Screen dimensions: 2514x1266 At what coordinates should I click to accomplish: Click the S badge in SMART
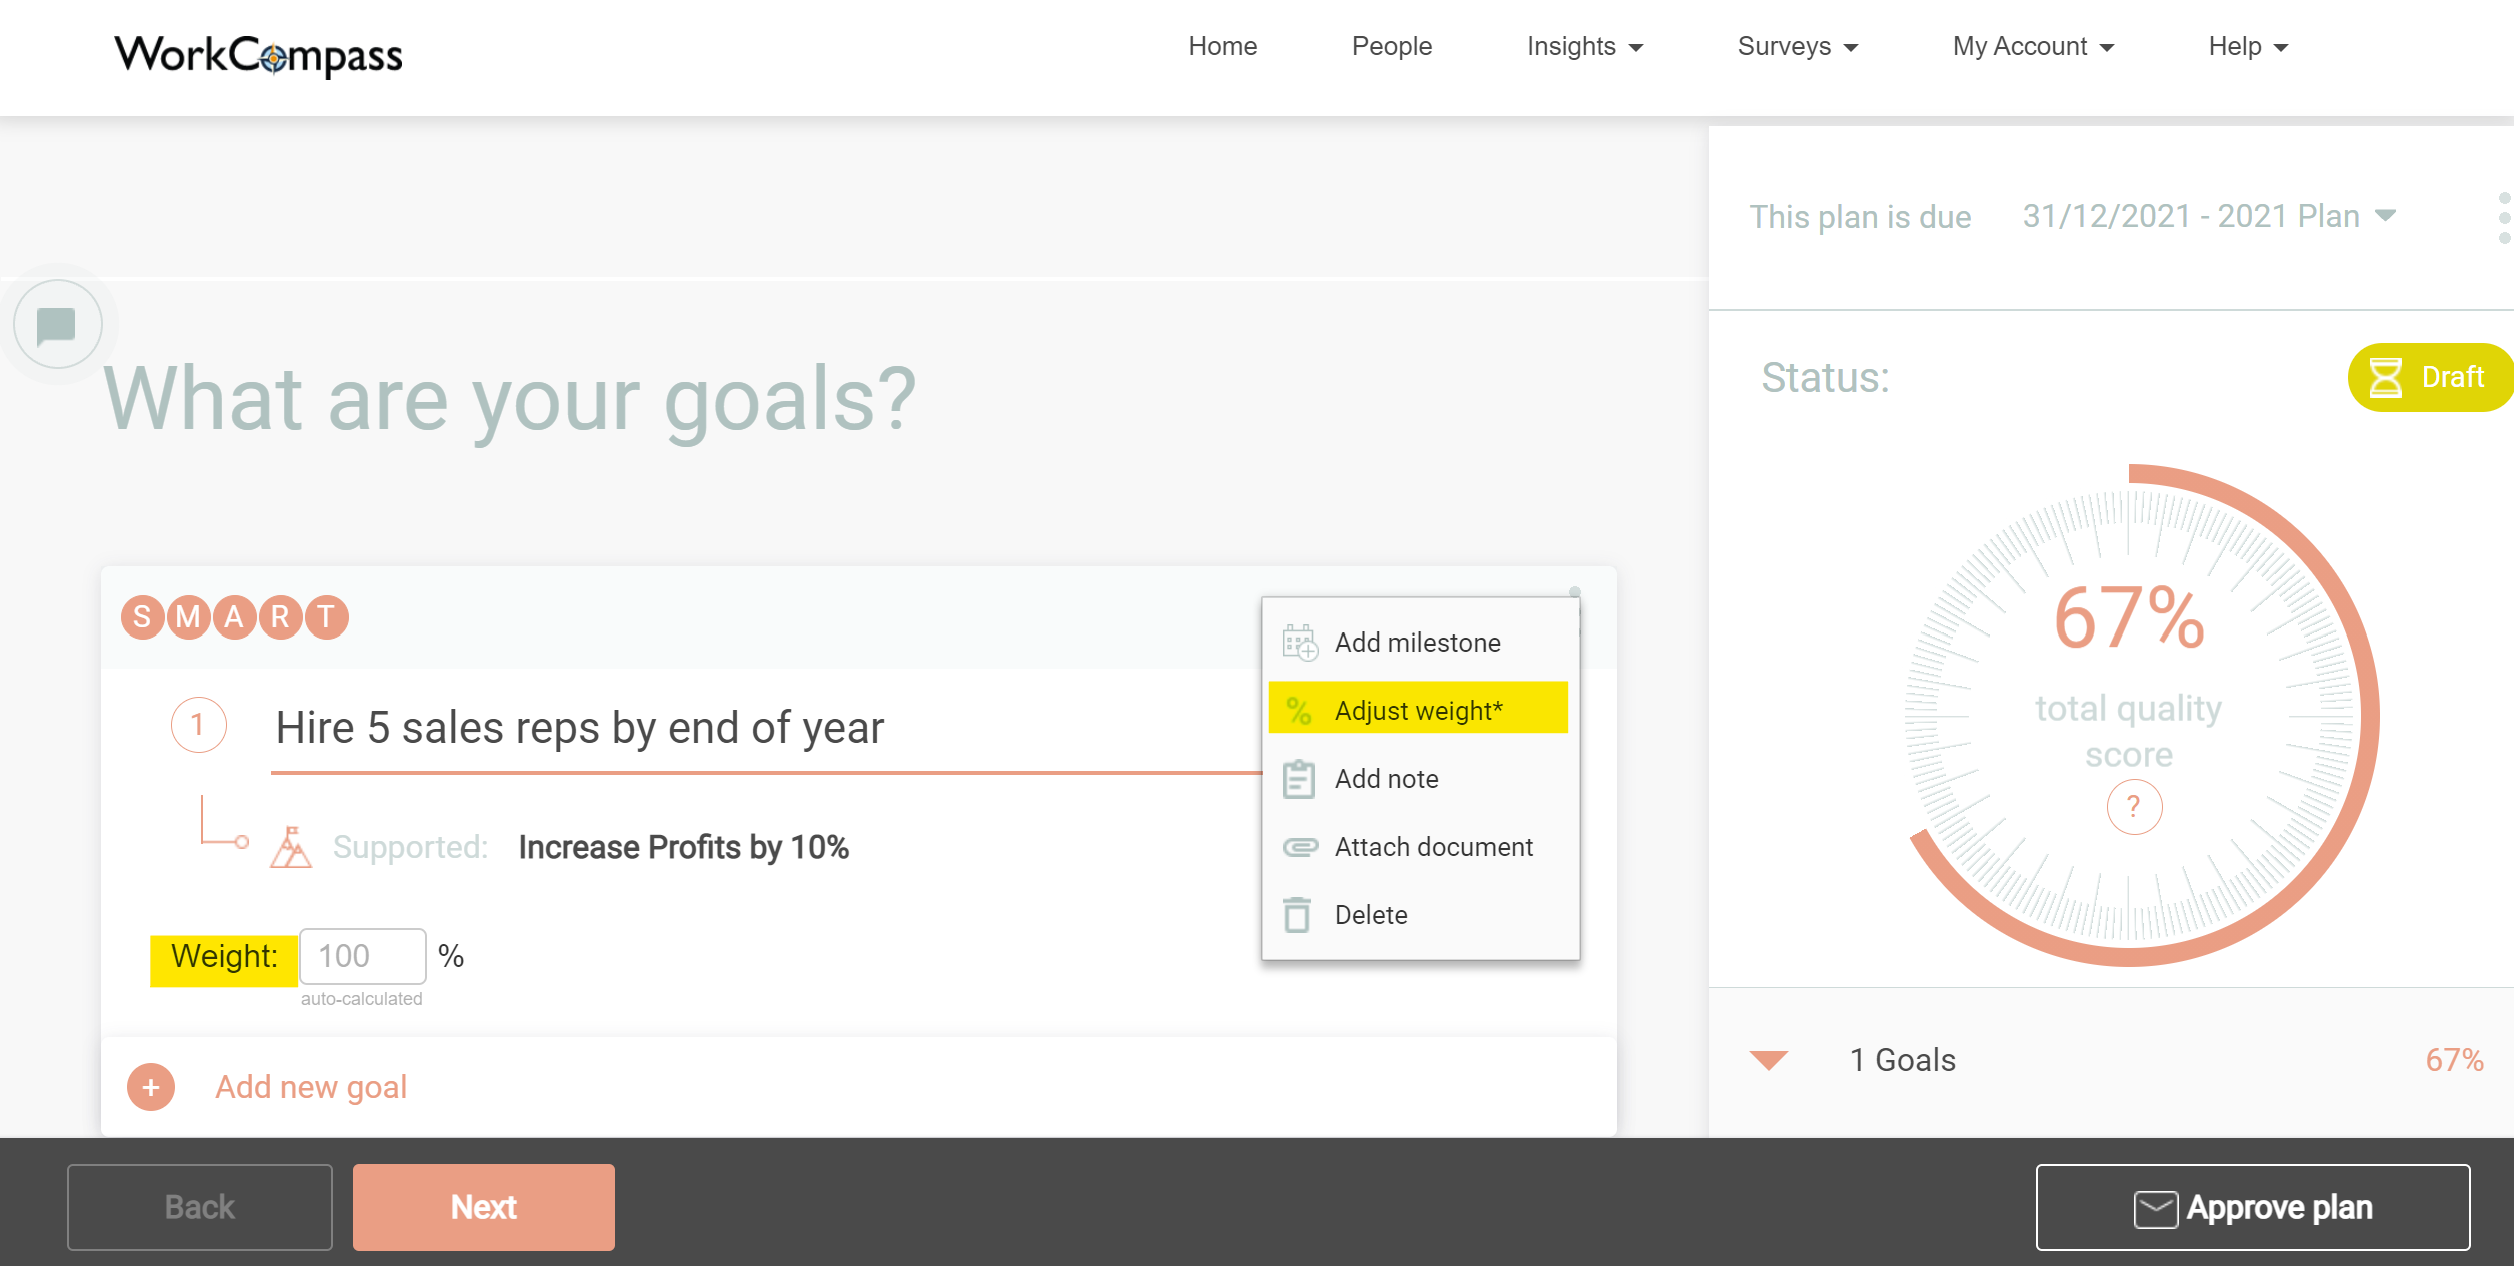point(143,617)
